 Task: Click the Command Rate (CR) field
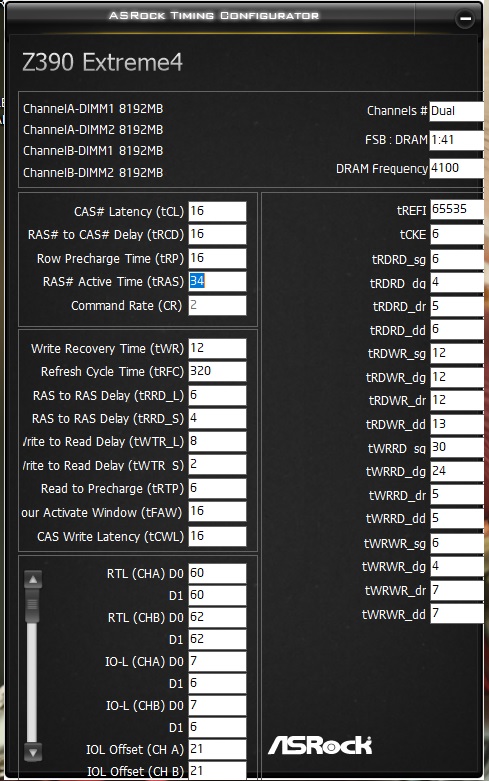pos(217,305)
